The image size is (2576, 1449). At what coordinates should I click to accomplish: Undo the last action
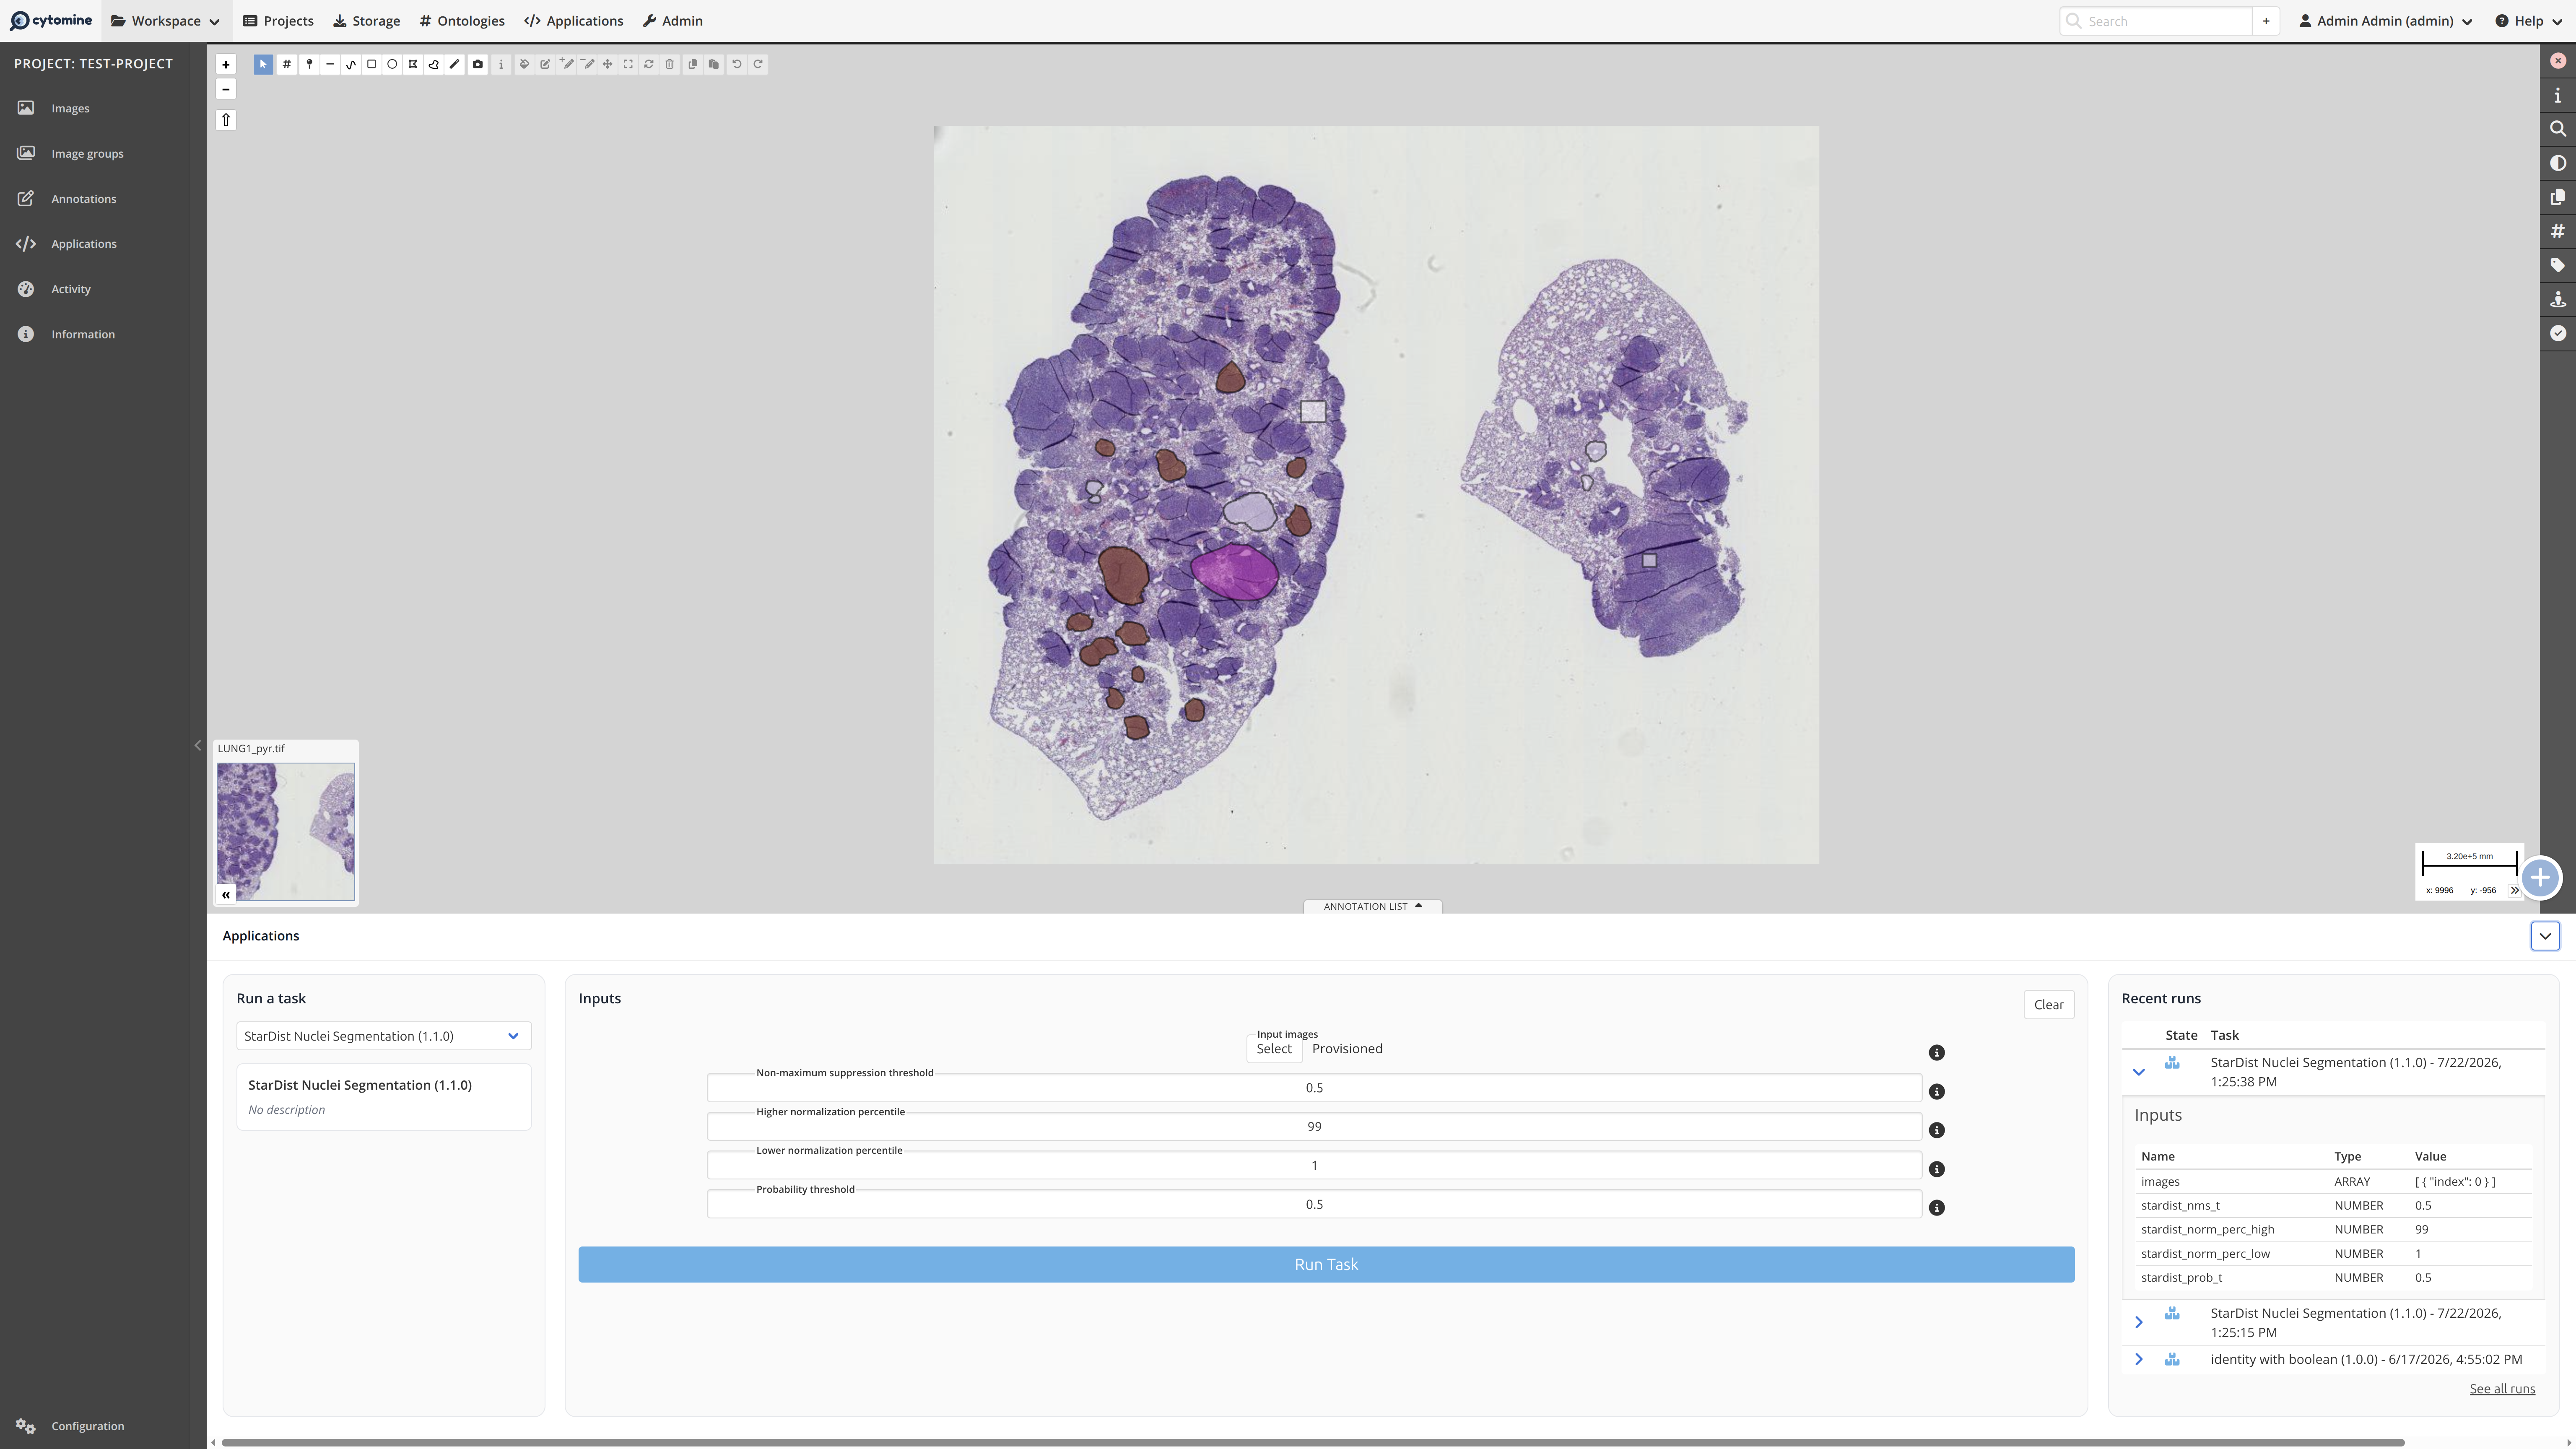pyautogui.click(x=737, y=64)
